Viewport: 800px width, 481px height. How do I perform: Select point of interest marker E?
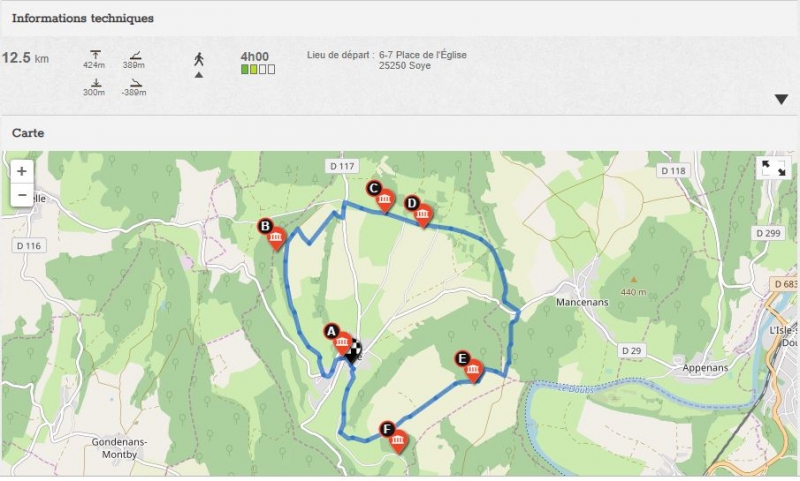click(469, 367)
